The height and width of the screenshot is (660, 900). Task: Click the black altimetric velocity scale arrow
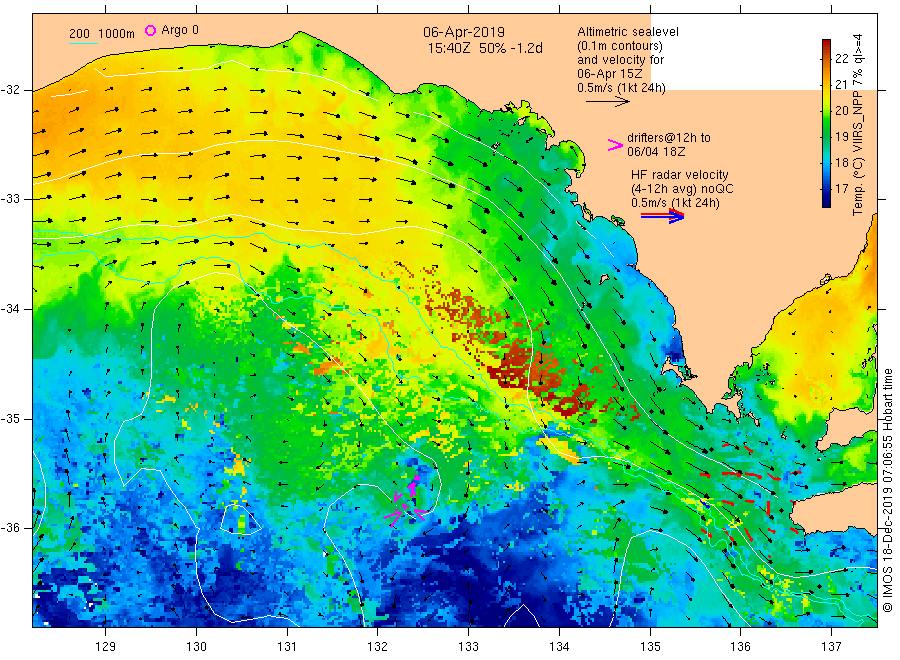click(x=608, y=101)
